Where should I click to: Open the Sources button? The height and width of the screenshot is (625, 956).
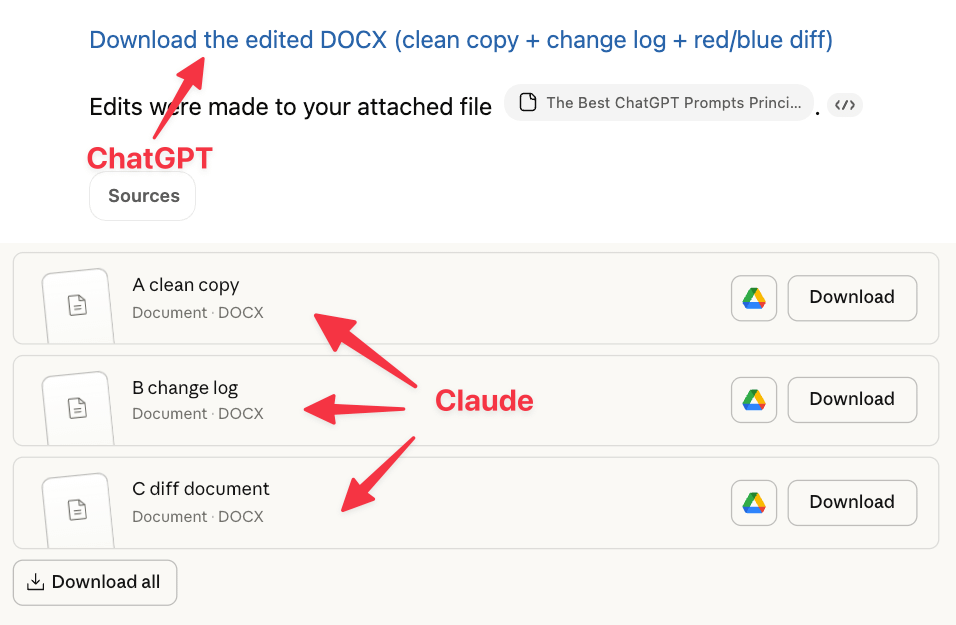pos(143,196)
